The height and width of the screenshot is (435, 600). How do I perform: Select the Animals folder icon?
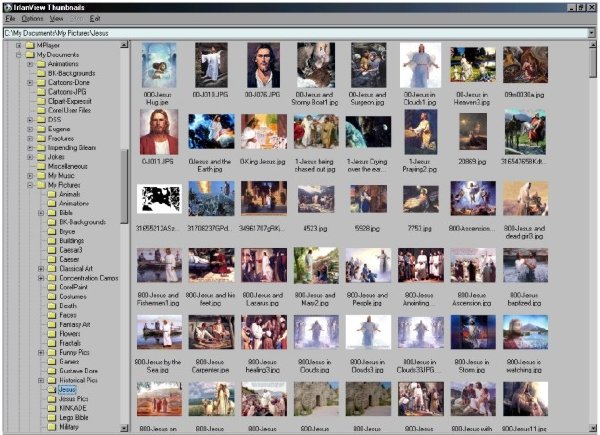pyautogui.click(x=52, y=194)
